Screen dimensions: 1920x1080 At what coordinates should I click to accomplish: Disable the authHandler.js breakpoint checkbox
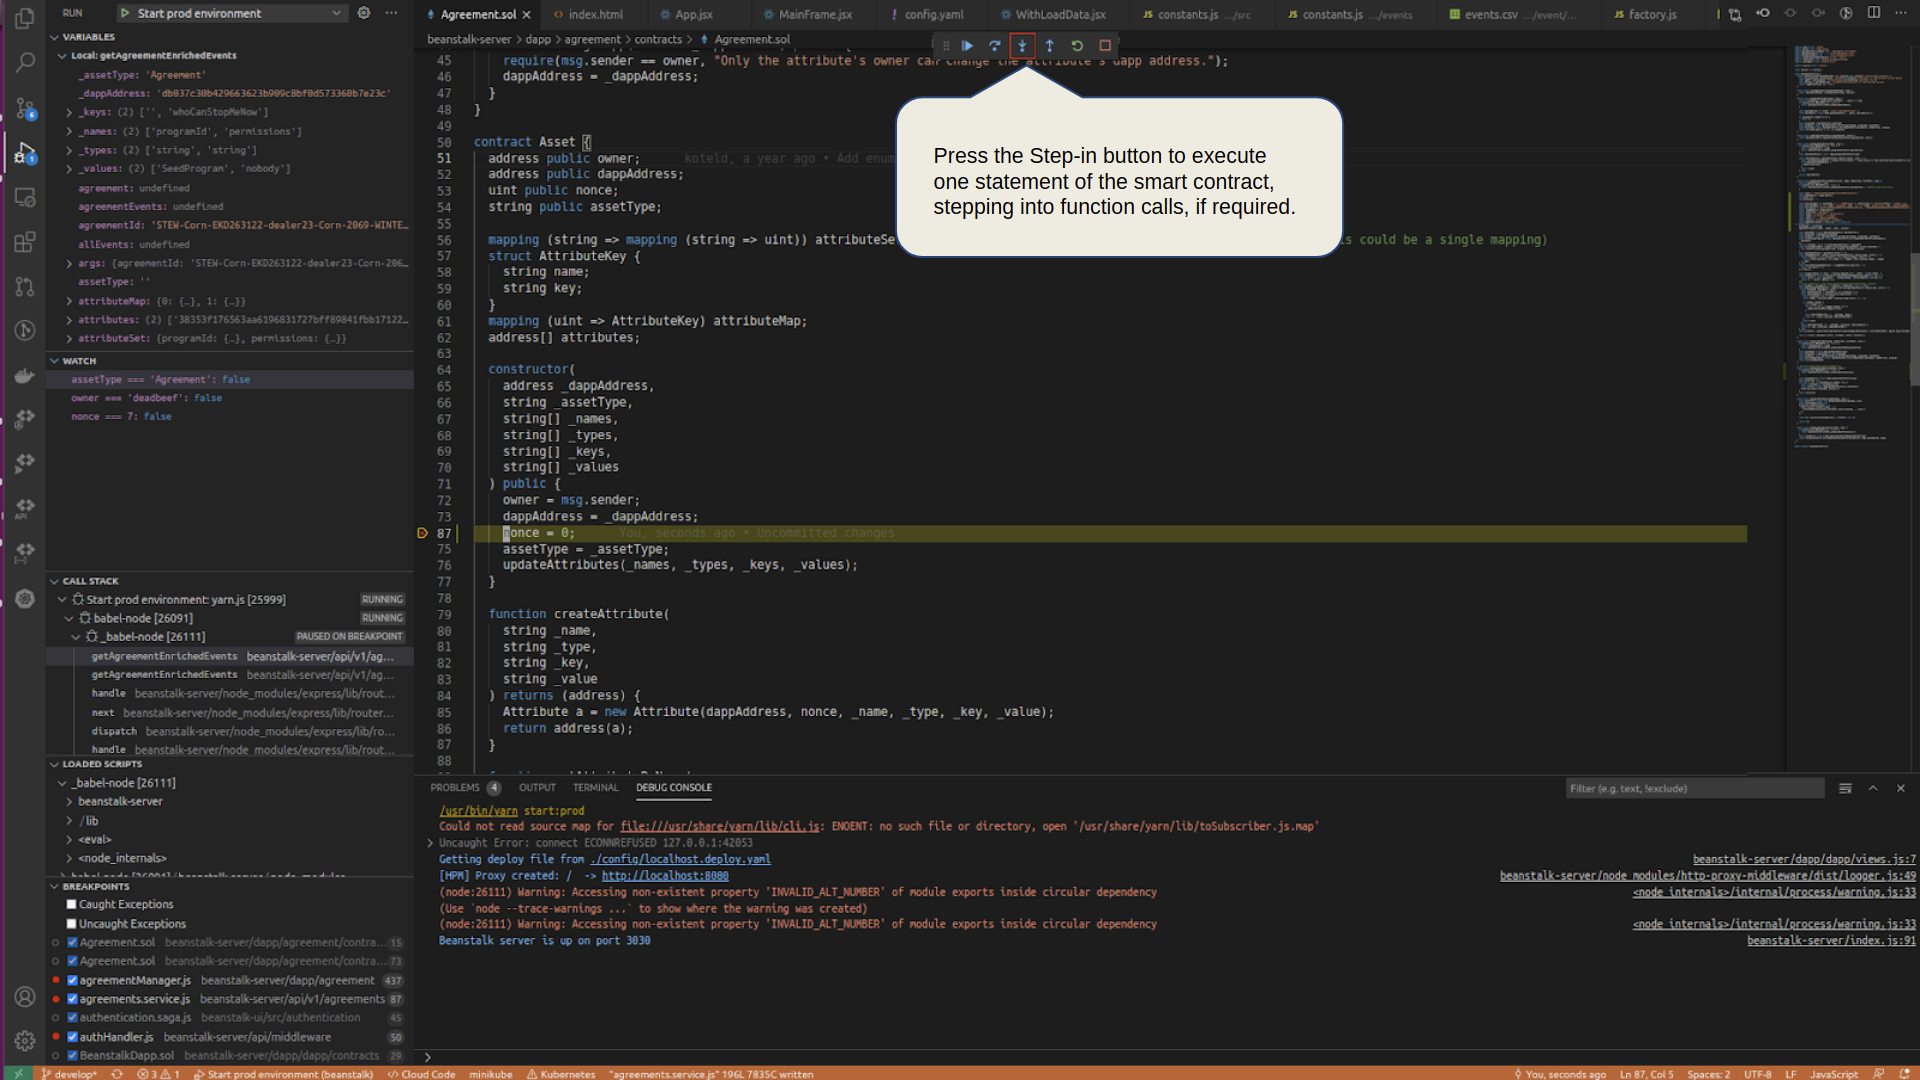pyautogui.click(x=72, y=1037)
